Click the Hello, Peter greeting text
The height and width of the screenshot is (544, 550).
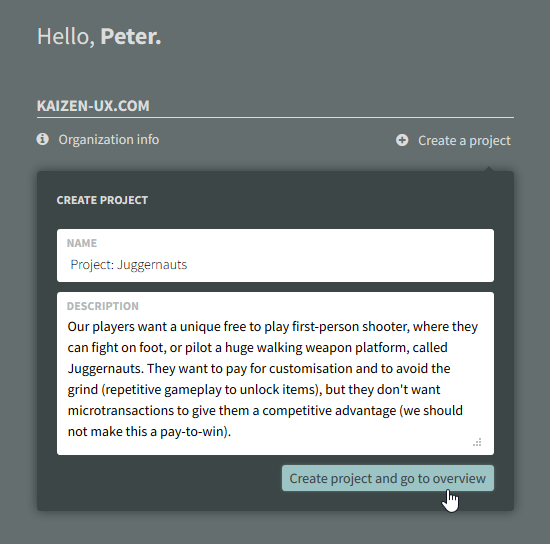[x=99, y=36]
